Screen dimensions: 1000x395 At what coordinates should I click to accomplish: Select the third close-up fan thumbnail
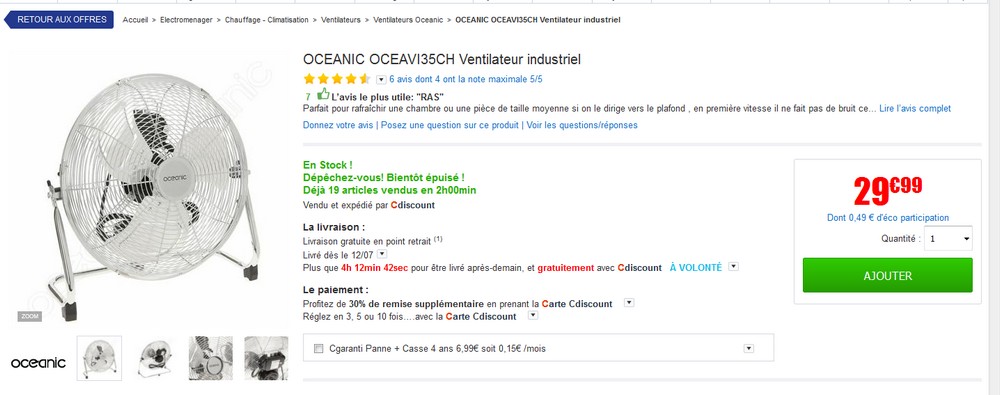coord(210,358)
